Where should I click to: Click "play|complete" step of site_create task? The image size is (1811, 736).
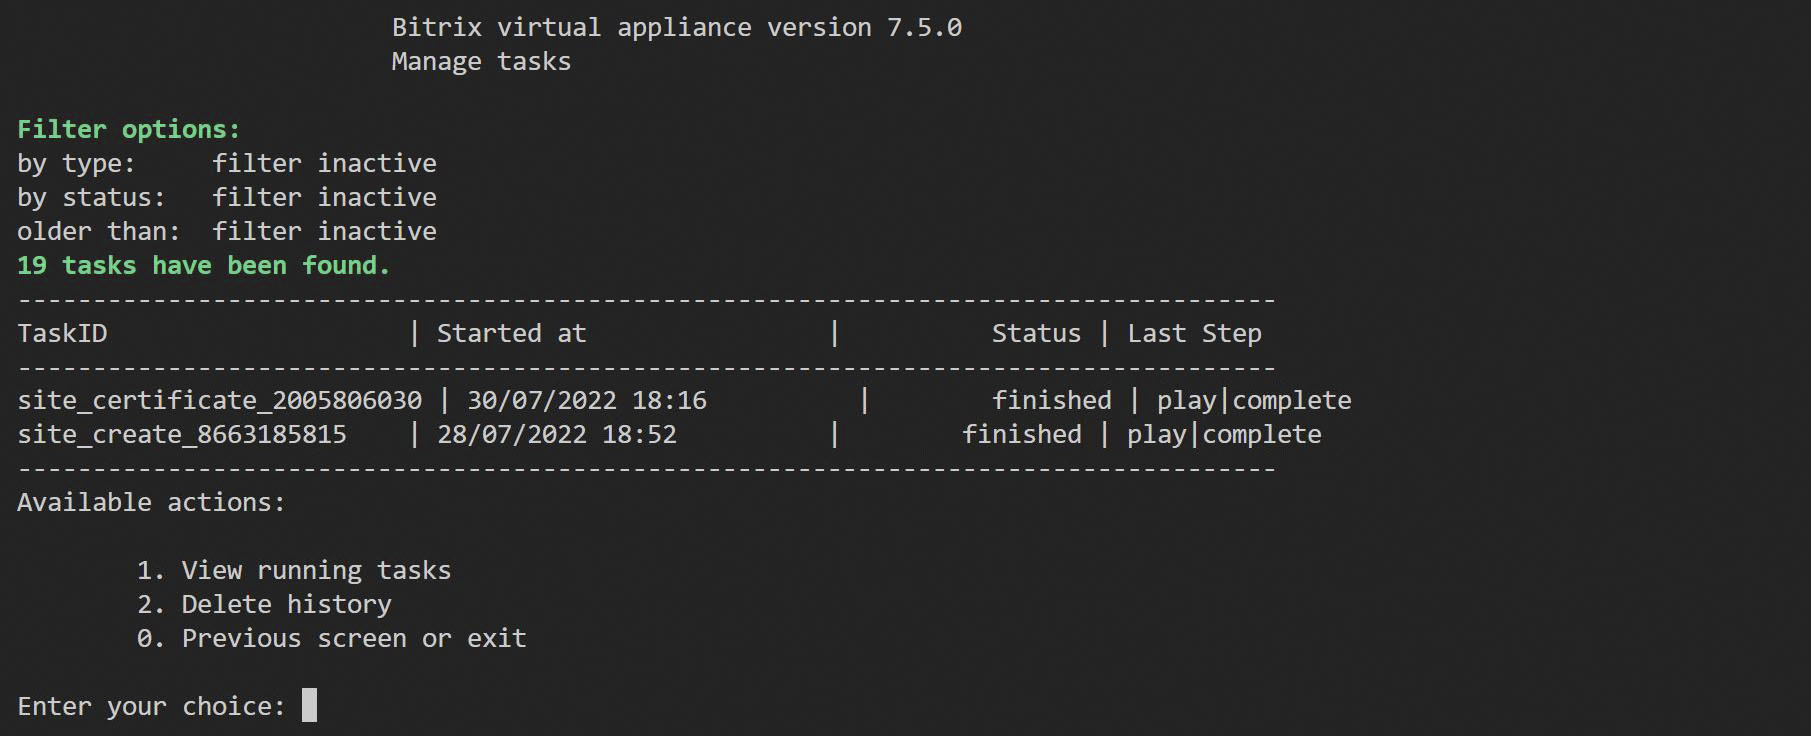[x=1224, y=435]
